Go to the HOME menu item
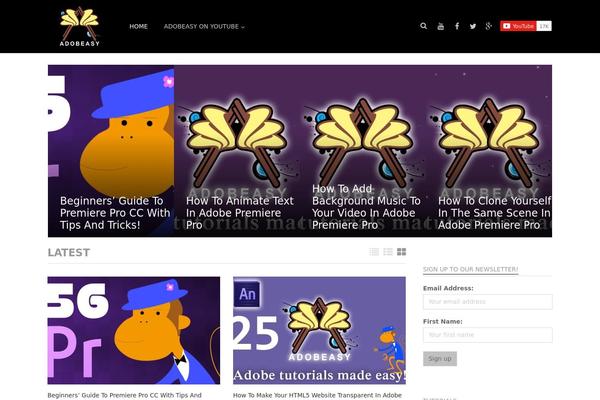The image size is (600, 400). 139,26
